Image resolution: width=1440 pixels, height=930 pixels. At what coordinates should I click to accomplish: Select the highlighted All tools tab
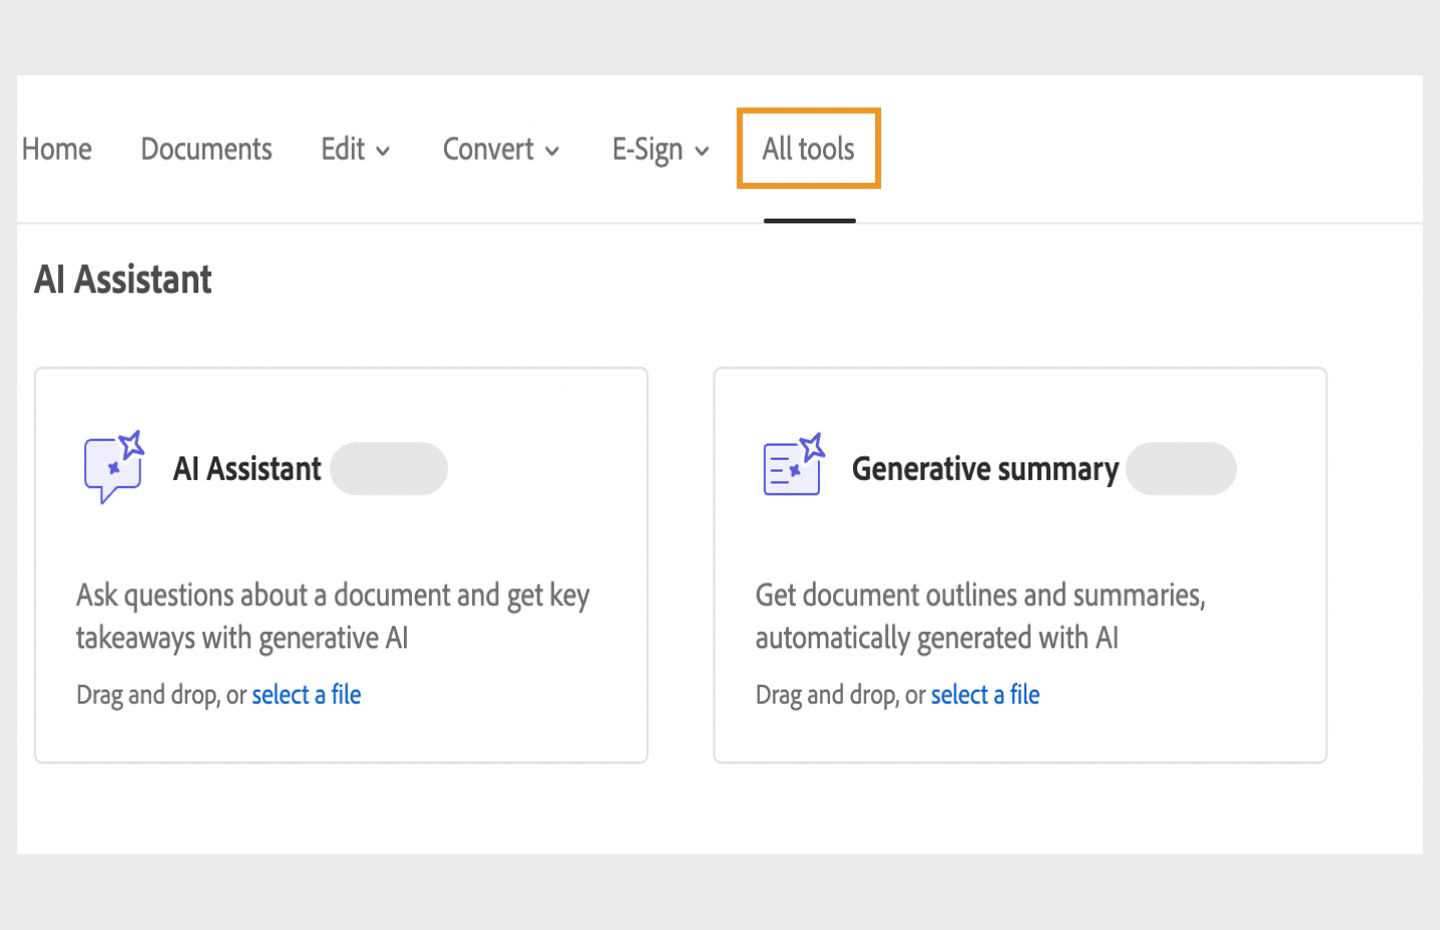click(x=808, y=149)
